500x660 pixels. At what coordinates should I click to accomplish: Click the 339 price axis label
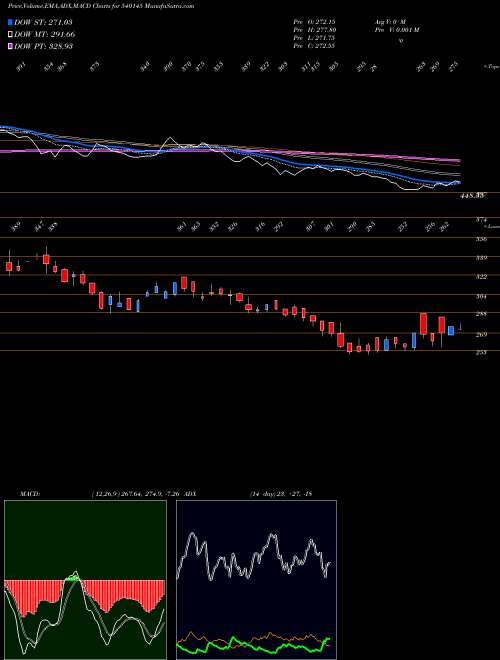coord(482,258)
